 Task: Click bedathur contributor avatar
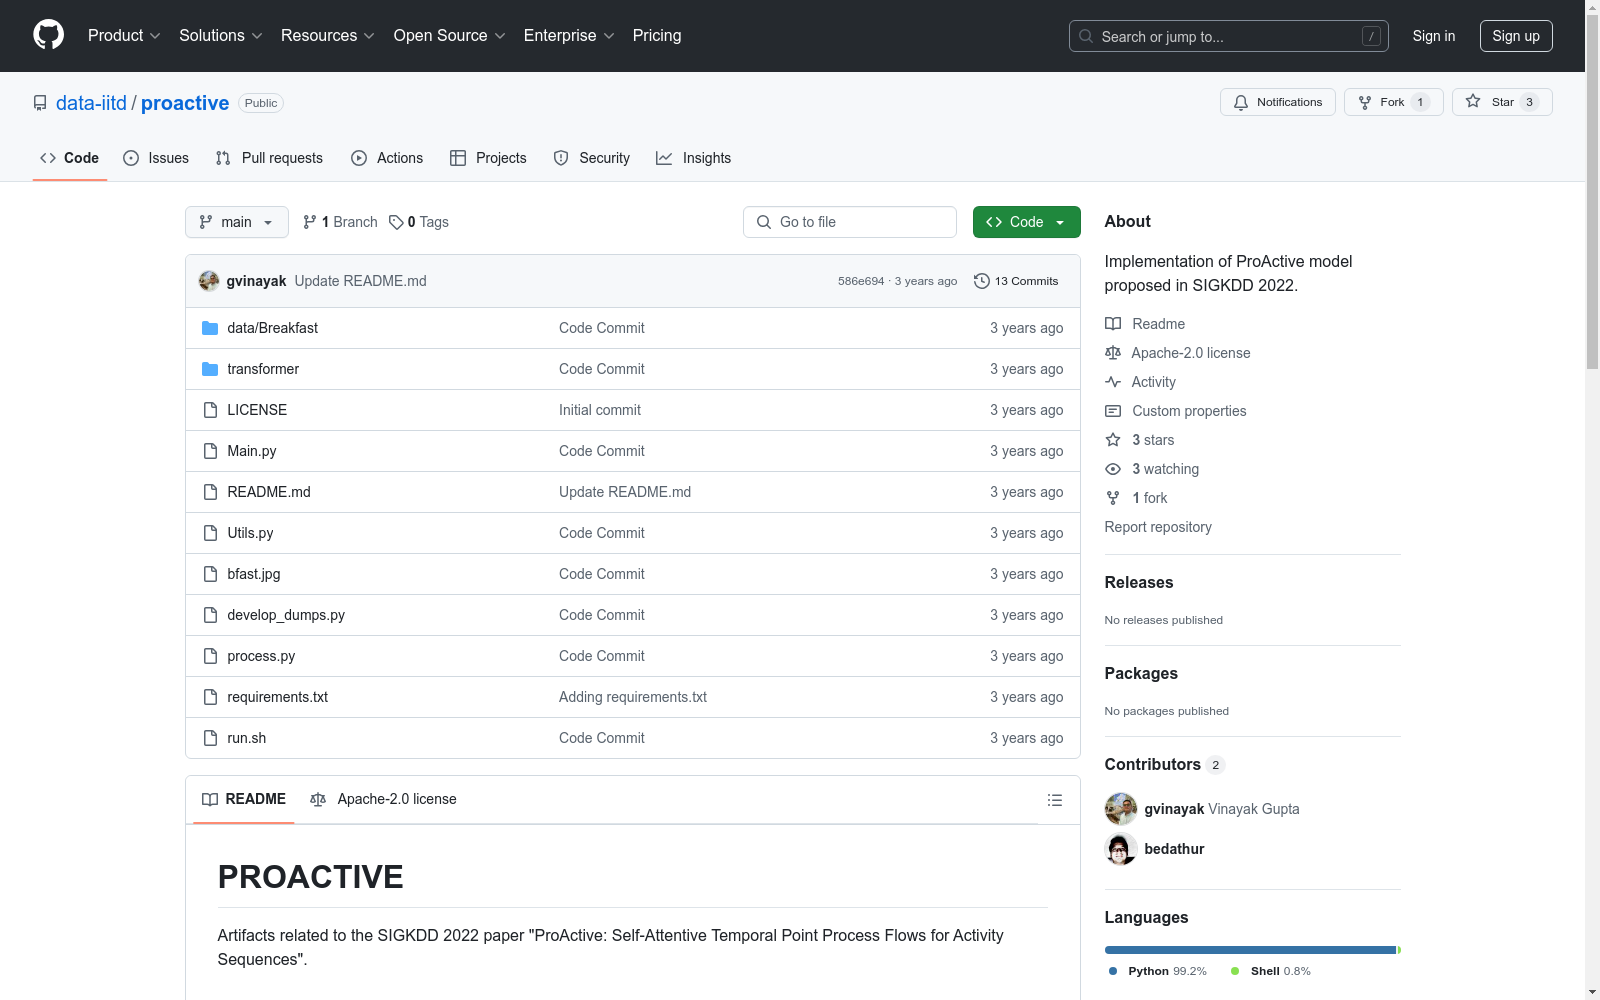coord(1121,849)
